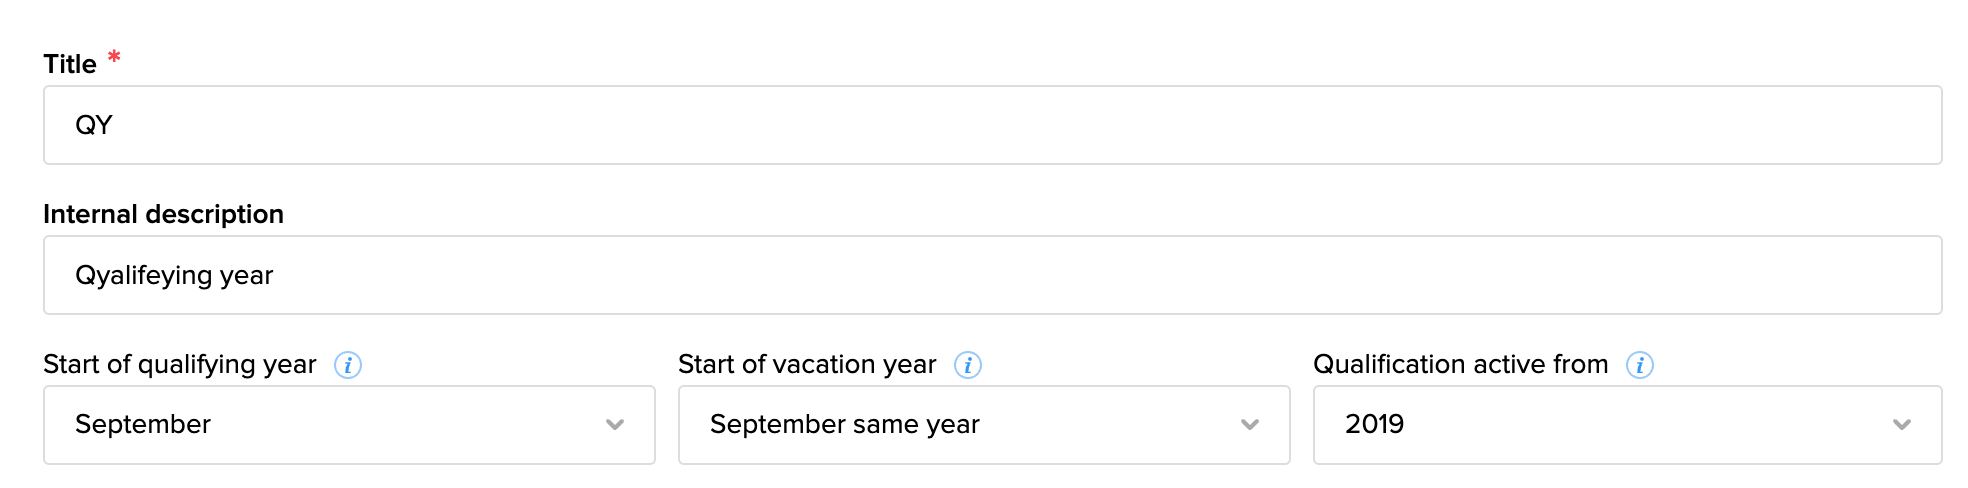The width and height of the screenshot is (1968, 488).
Task: Click the Internal description label
Action: pos(163,214)
